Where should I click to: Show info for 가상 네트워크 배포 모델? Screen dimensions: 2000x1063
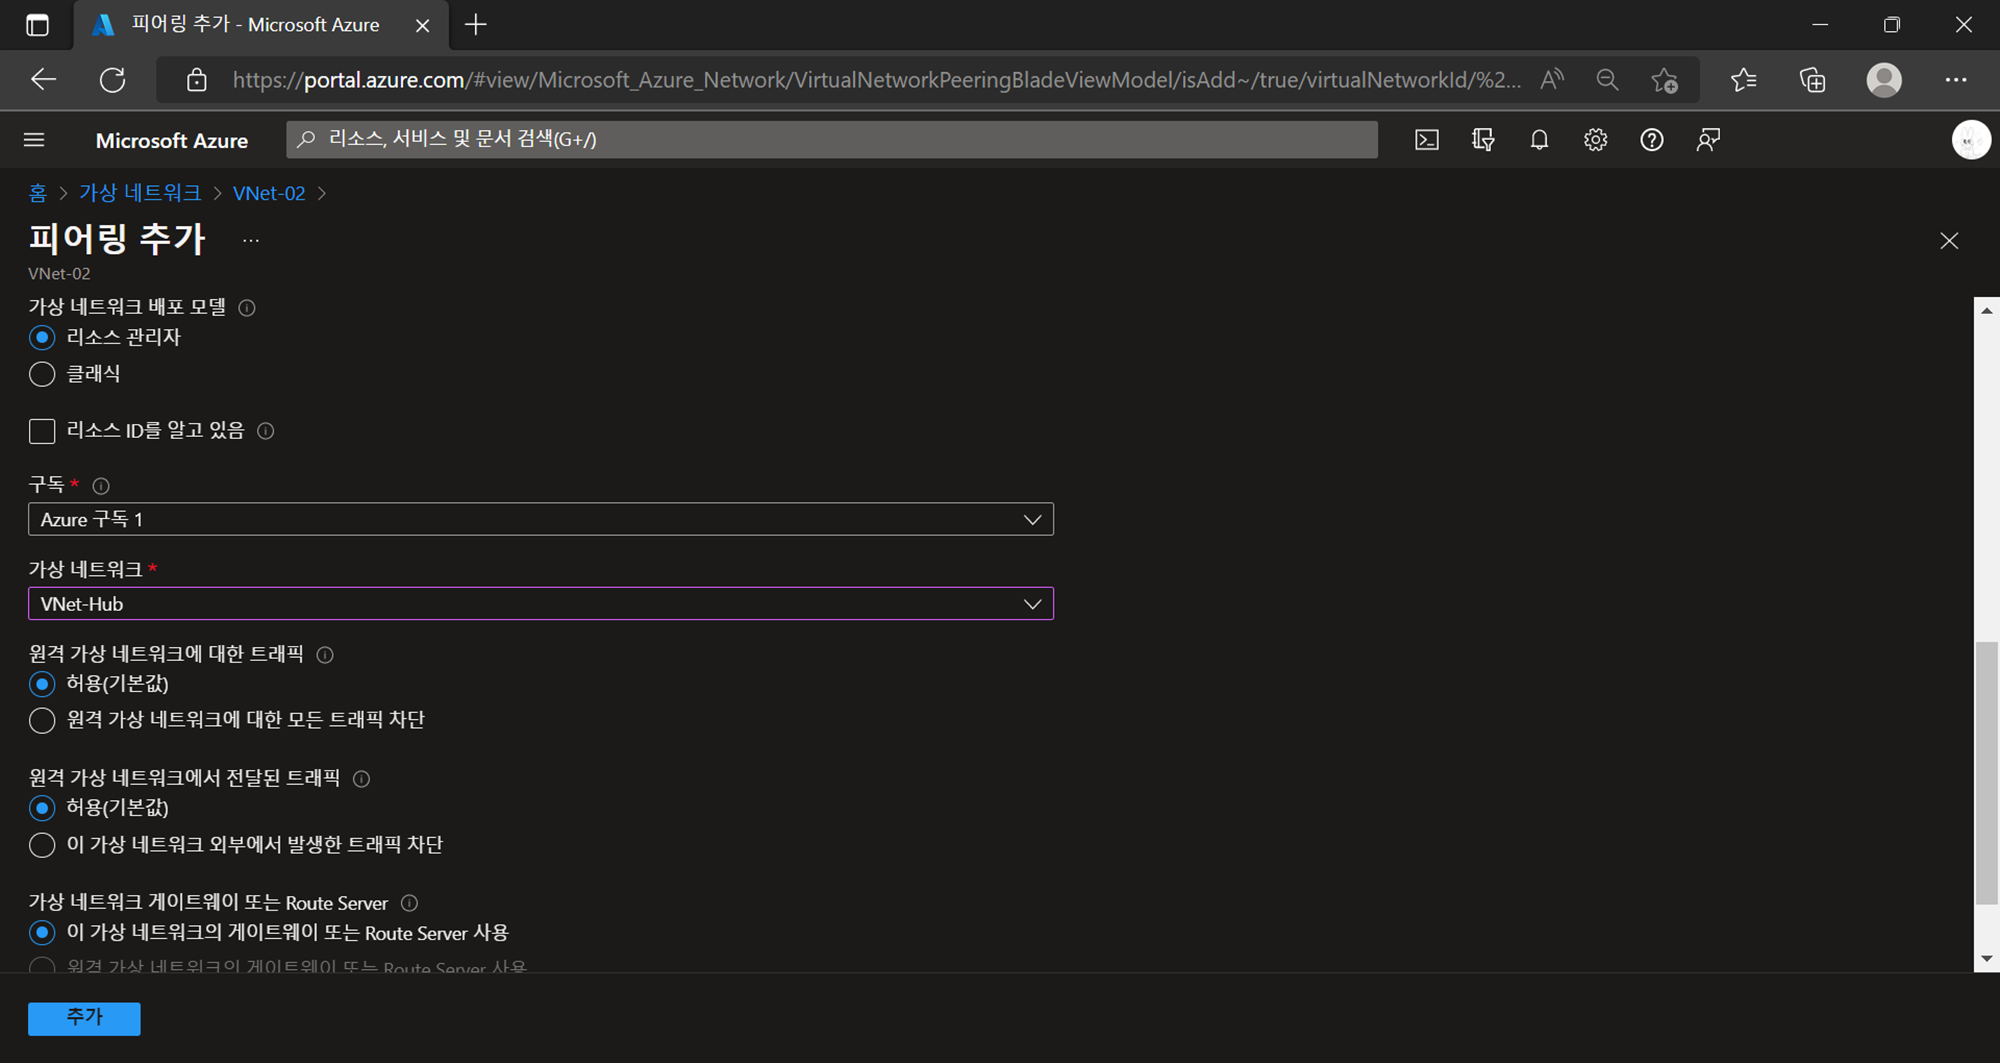tap(247, 308)
